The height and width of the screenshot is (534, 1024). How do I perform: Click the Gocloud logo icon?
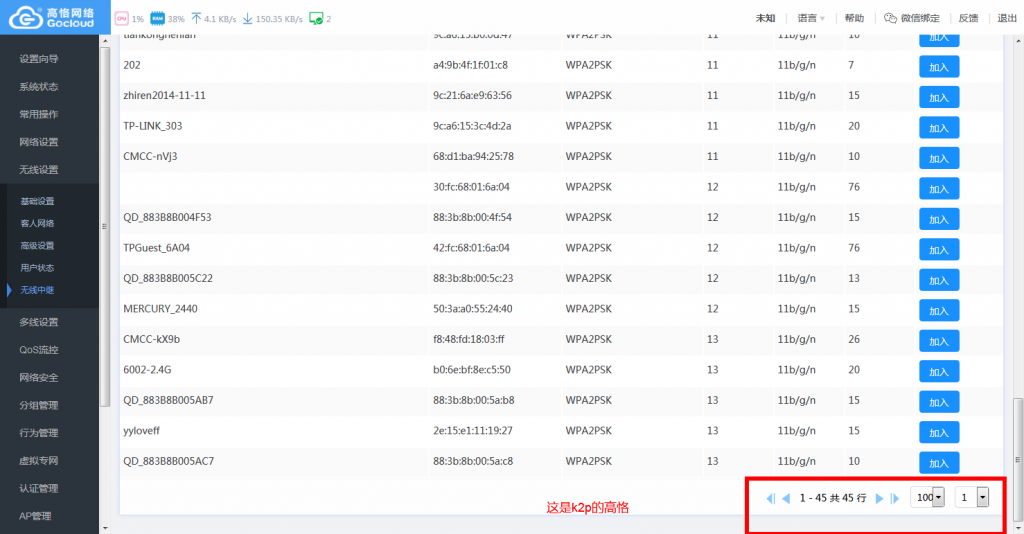pyautogui.click(x=22, y=17)
